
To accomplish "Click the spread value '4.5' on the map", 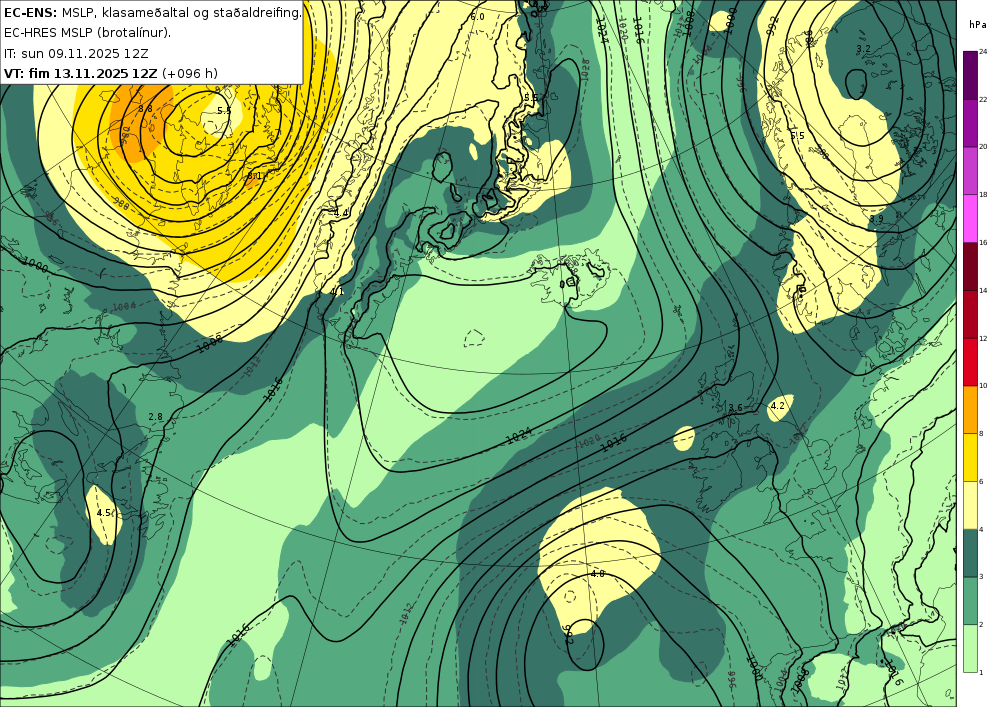I will click(x=105, y=513).
